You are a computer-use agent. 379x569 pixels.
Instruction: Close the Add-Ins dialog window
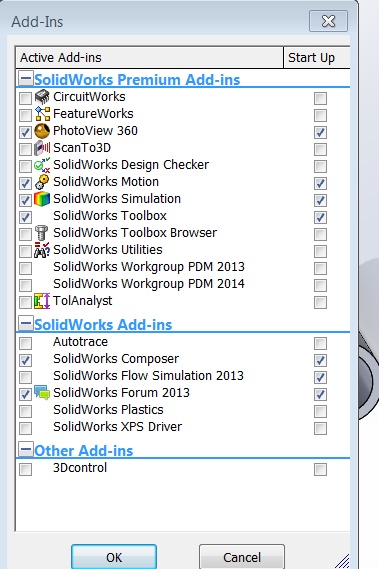pyautogui.click(x=329, y=21)
